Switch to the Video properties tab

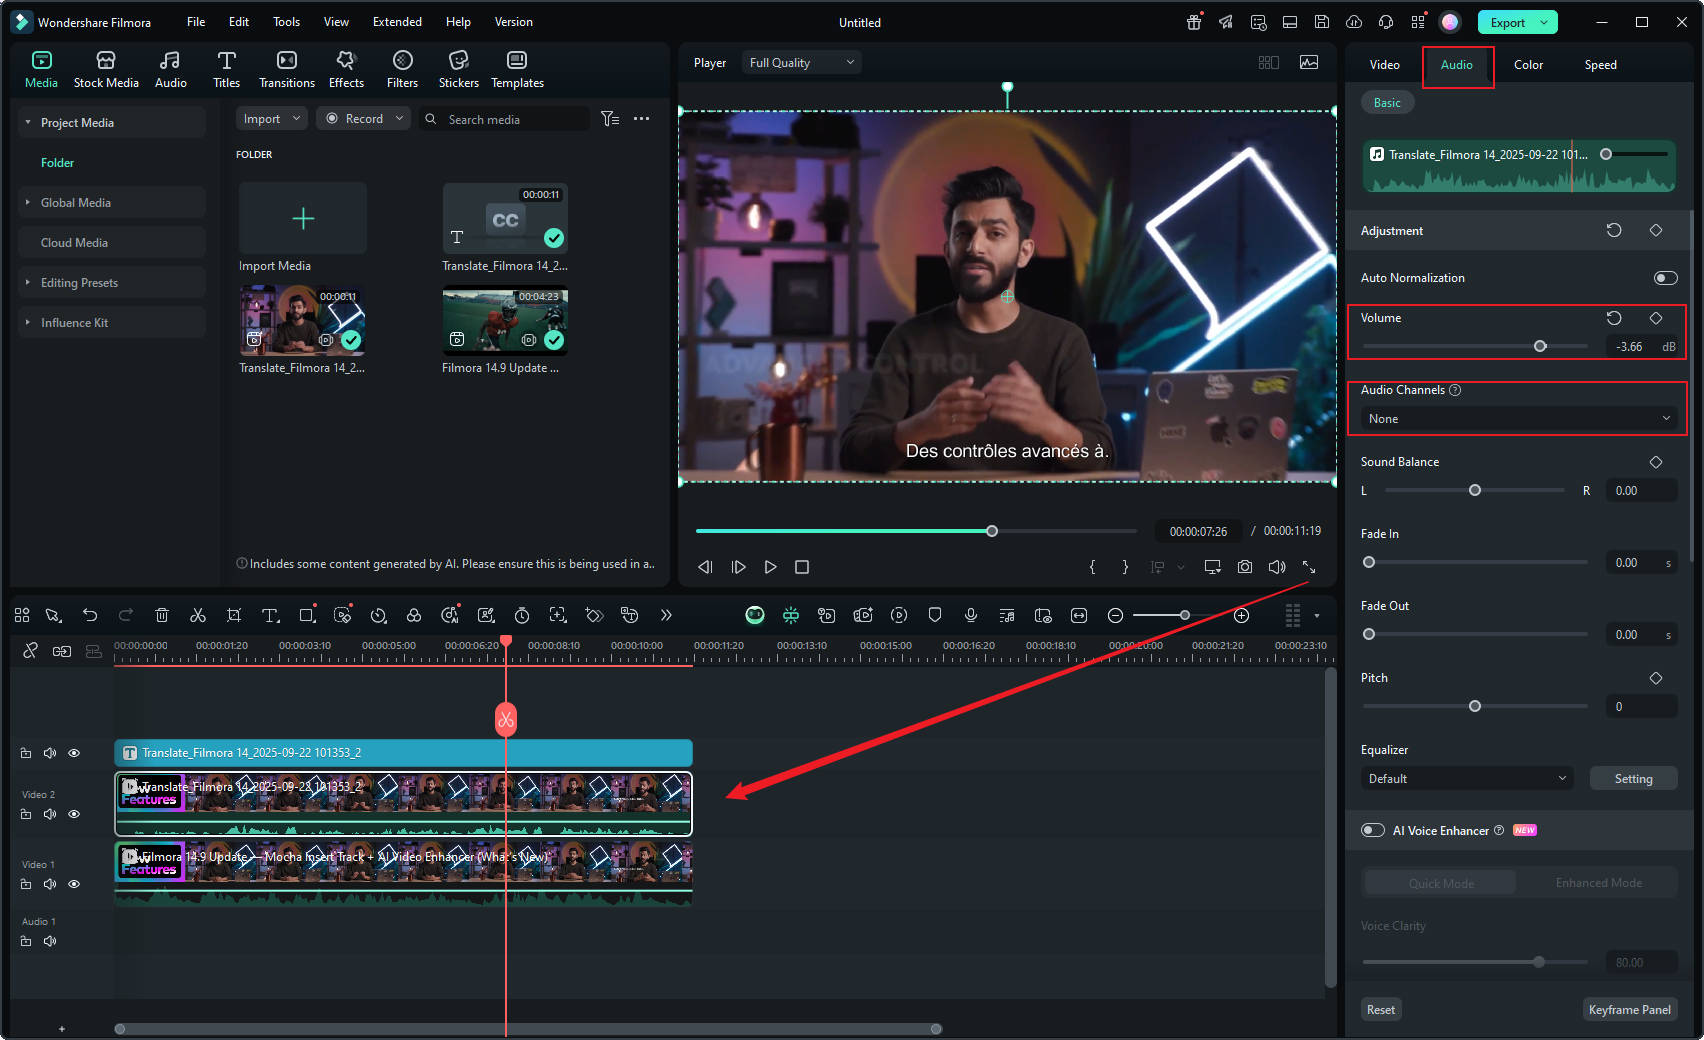coord(1384,65)
